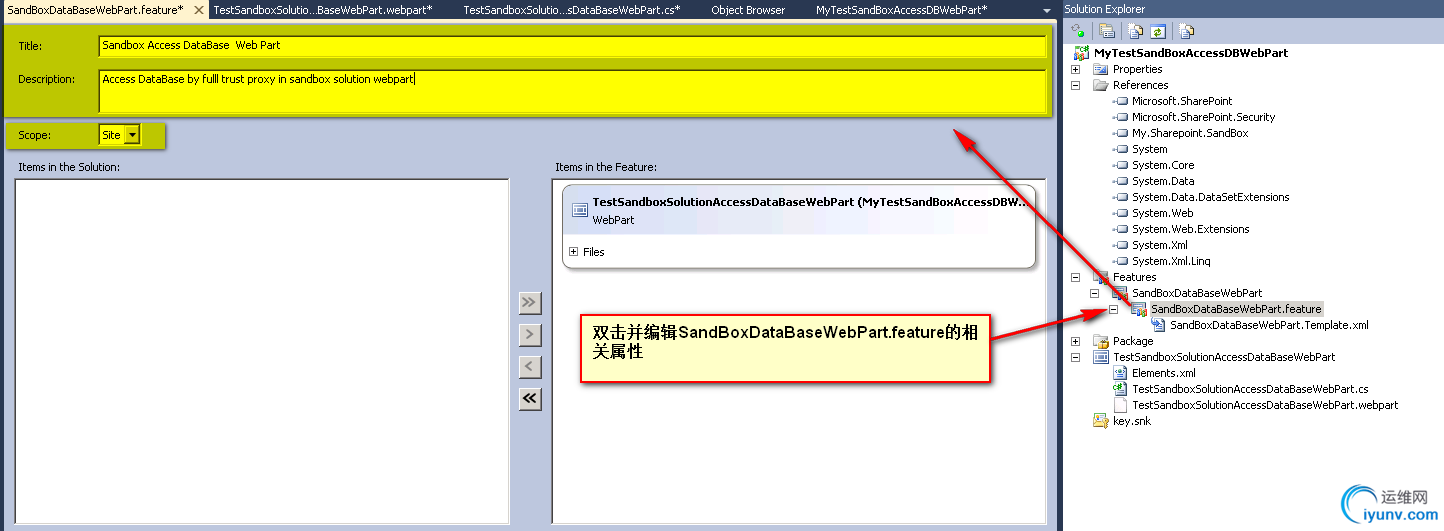Click the key.snk certificate icon
Image resolution: width=1444 pixels, height=531 pixels.
1101,421
